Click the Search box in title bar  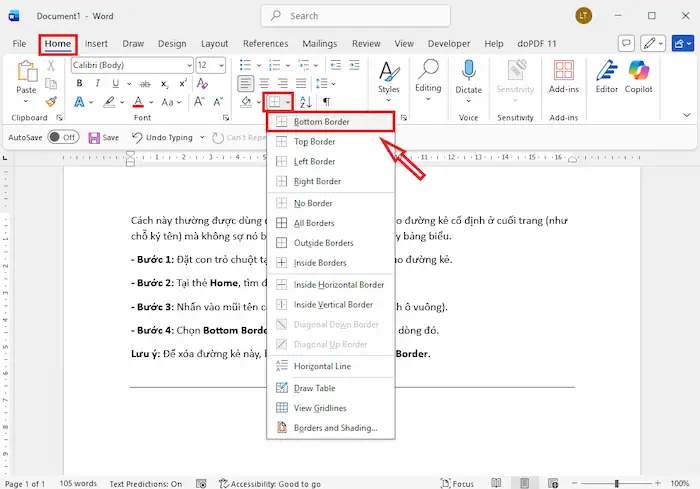coord(350,16)
